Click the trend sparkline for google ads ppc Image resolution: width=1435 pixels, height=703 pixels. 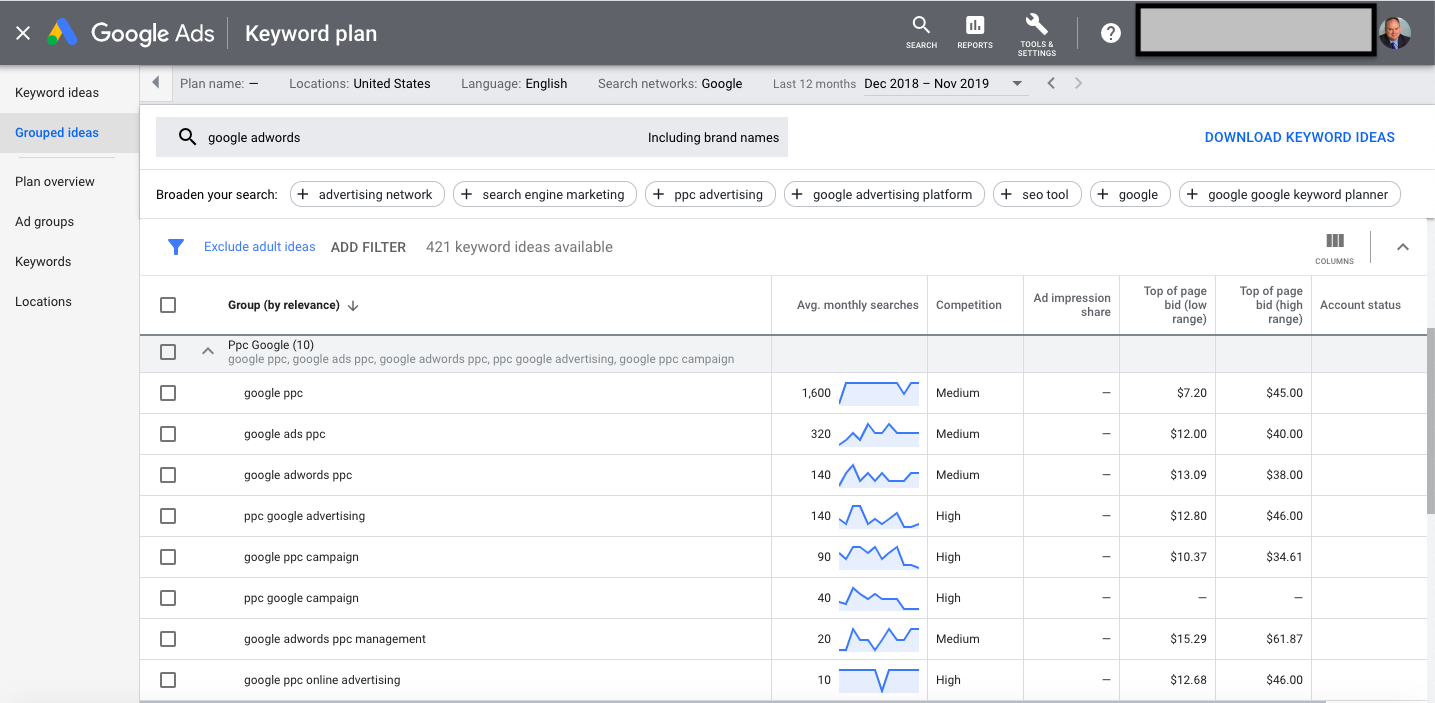(878, 433)
